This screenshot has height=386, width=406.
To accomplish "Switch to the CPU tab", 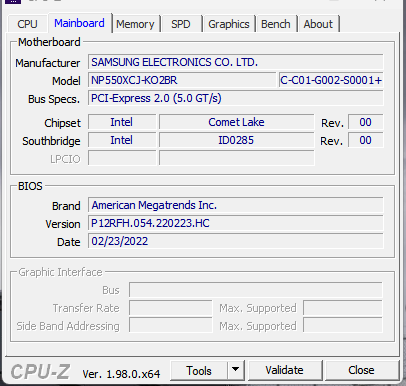I will [x=27, y=24].
